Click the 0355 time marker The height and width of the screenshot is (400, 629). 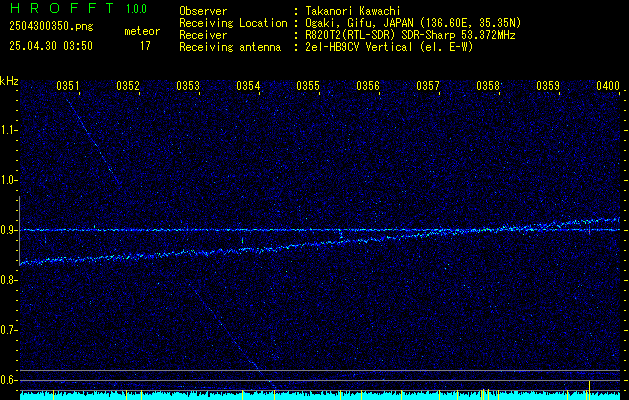pos(308,85)
